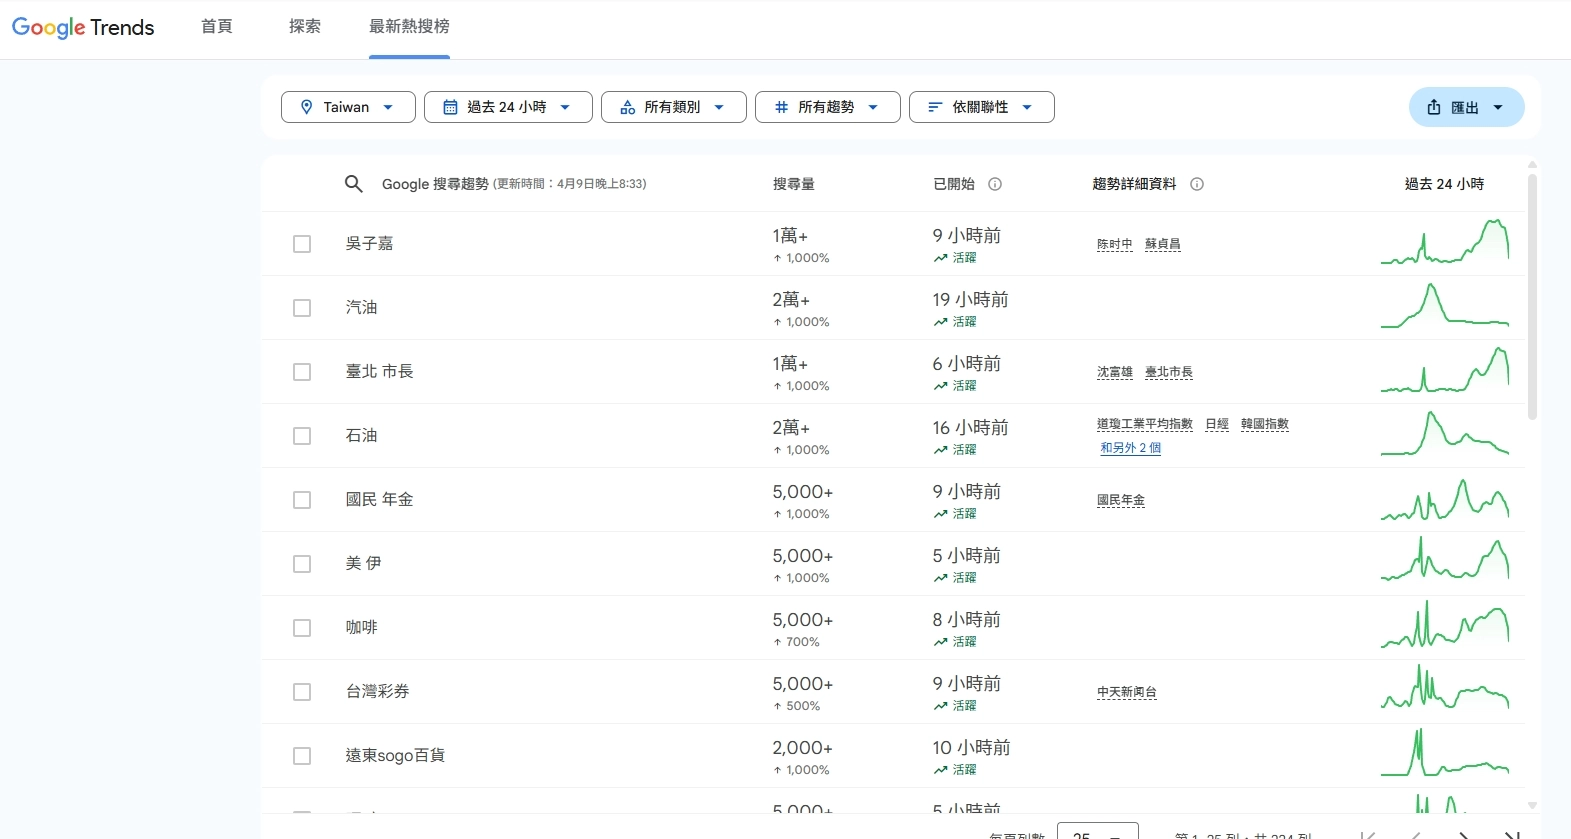
Task: Select the 台灣彩券 row checkbox
Action: [x=302, y=692]
